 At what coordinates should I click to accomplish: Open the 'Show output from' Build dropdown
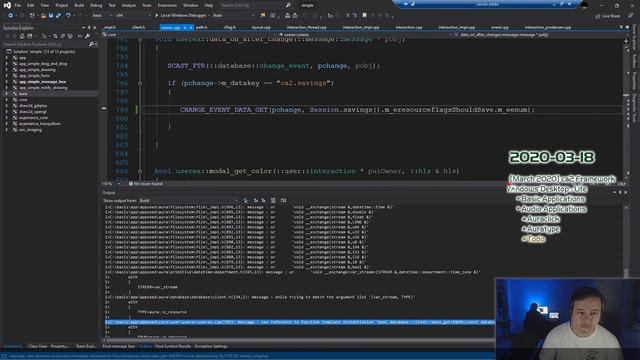(x=188, y=201)
